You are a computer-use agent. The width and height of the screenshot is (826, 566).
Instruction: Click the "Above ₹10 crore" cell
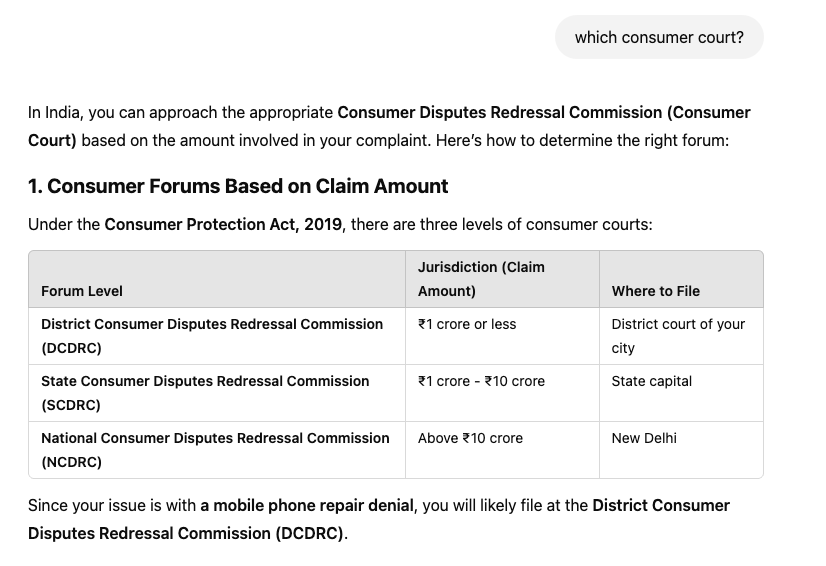click(x=470, y=438)
